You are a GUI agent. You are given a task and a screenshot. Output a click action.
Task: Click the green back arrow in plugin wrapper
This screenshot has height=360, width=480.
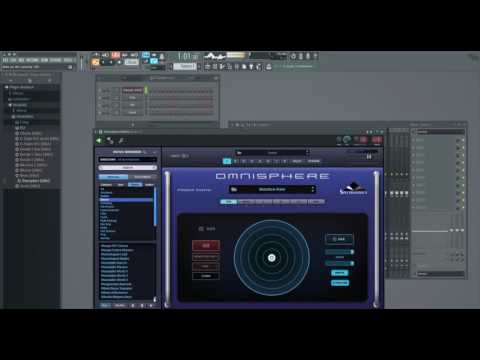point(99,141)
